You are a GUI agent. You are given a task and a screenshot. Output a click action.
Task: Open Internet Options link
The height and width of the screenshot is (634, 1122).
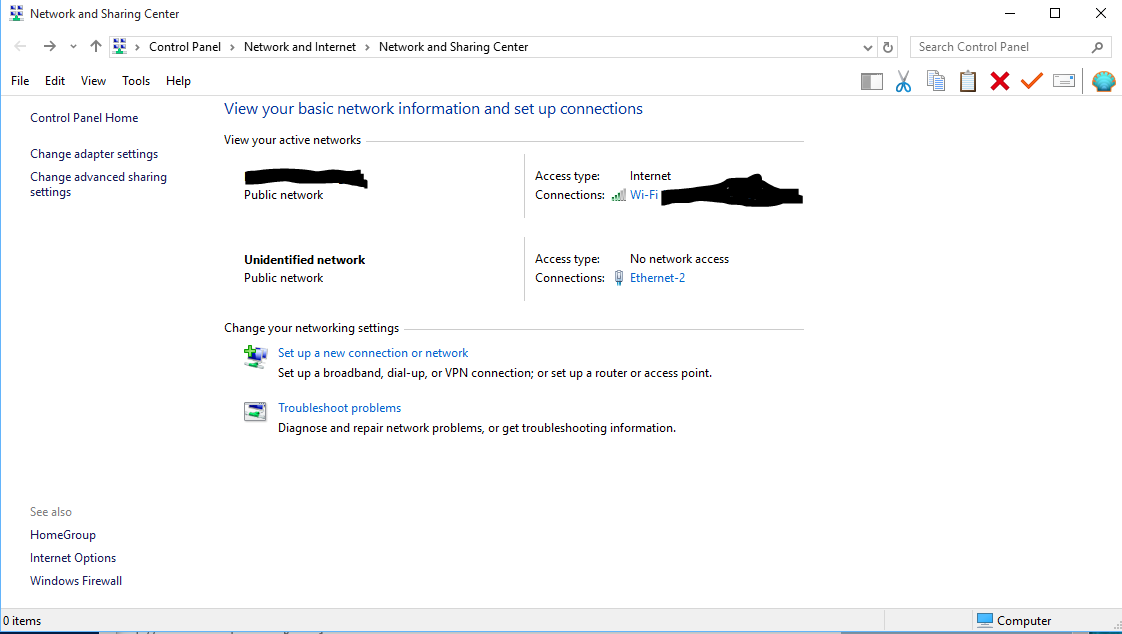coord(73,557)
